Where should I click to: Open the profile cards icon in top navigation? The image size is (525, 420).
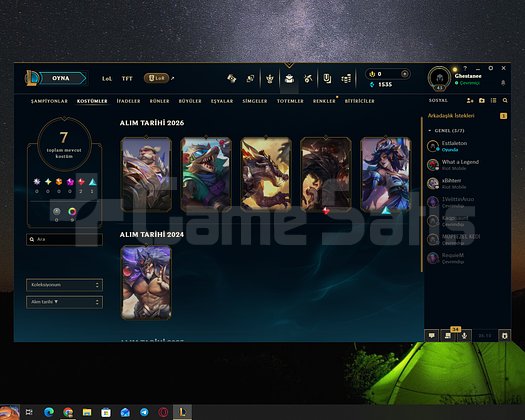[250, 79]
